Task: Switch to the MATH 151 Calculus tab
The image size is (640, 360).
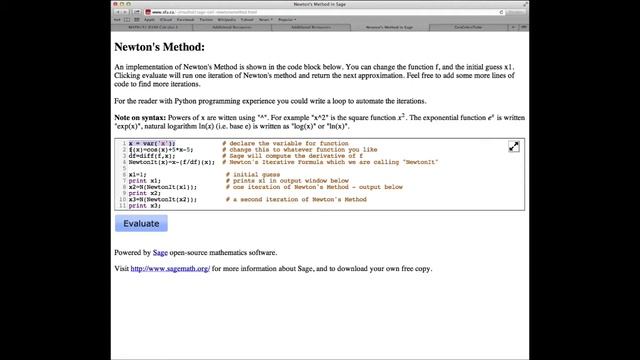Action: click(x=153, y=27)
